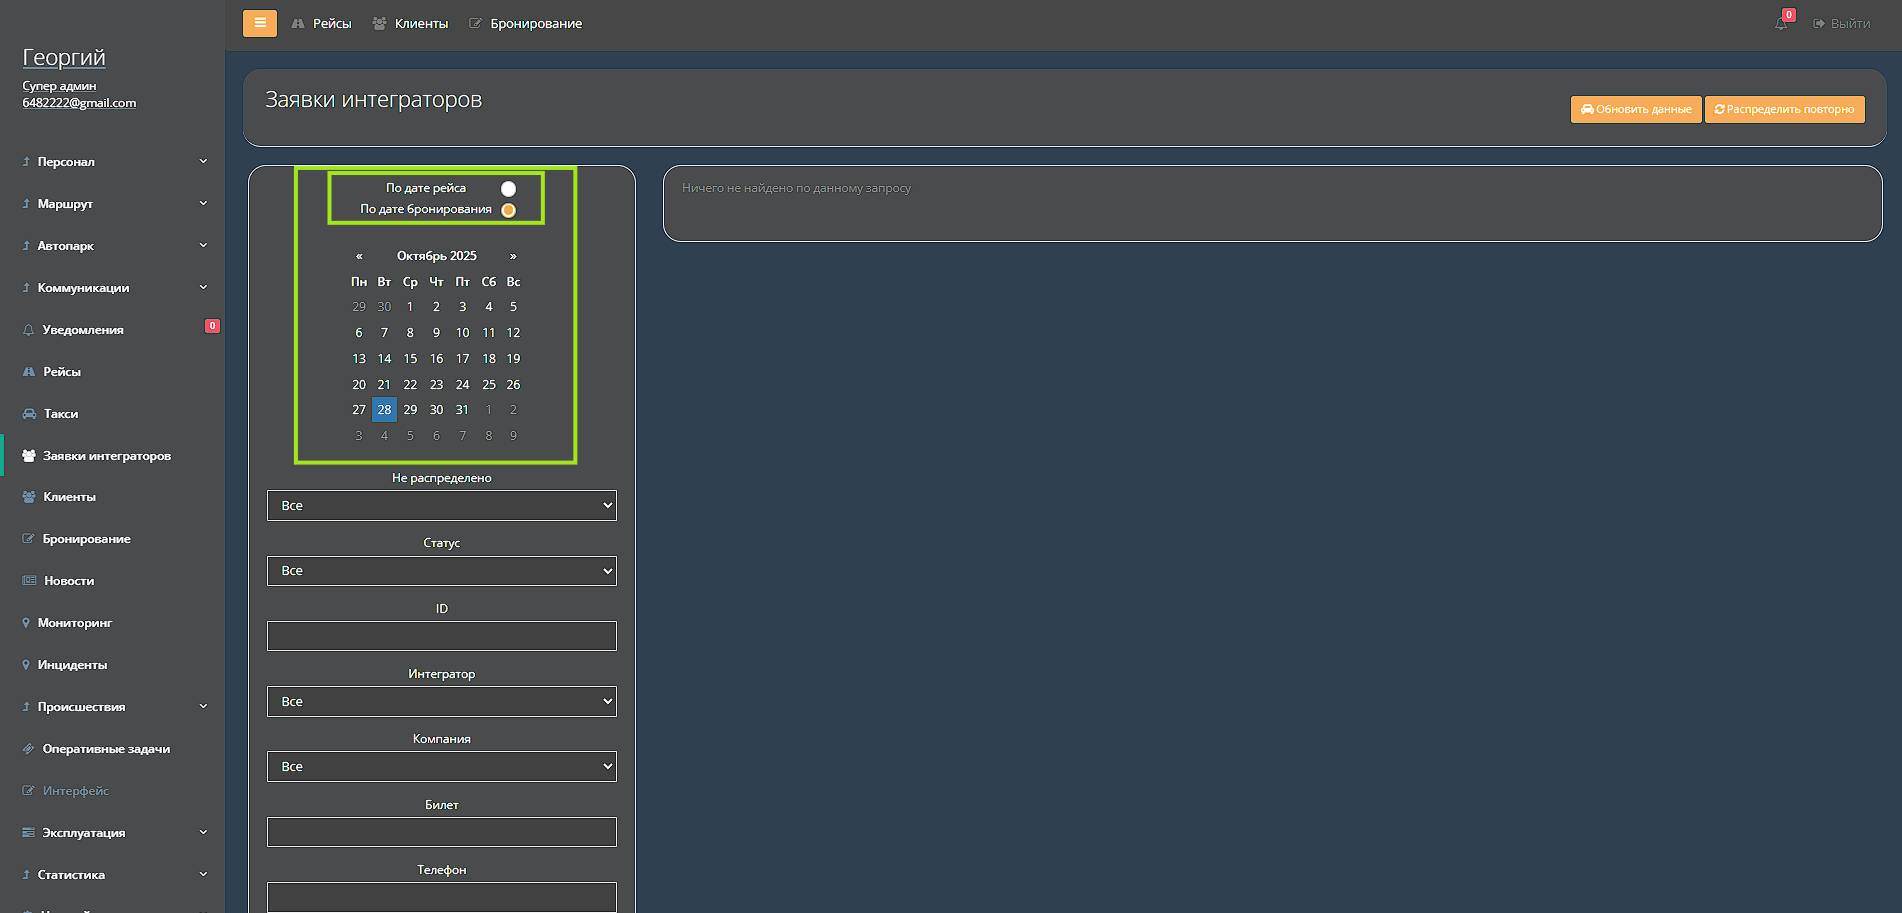
Task: Select the 'По дате бронирования' radio button
Action: coord(508,210)
